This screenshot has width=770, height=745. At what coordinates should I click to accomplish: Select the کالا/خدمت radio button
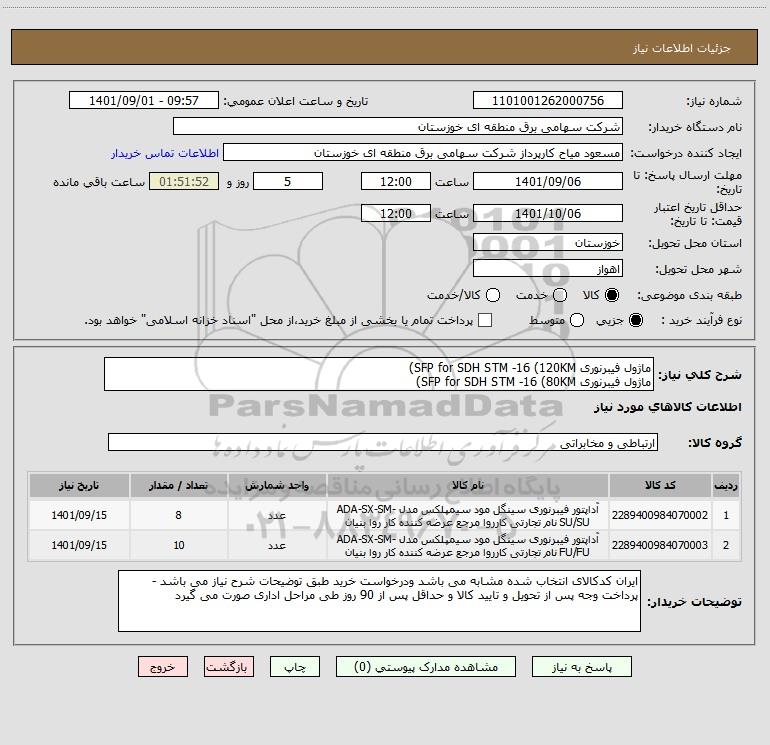(x=493, y=295)
